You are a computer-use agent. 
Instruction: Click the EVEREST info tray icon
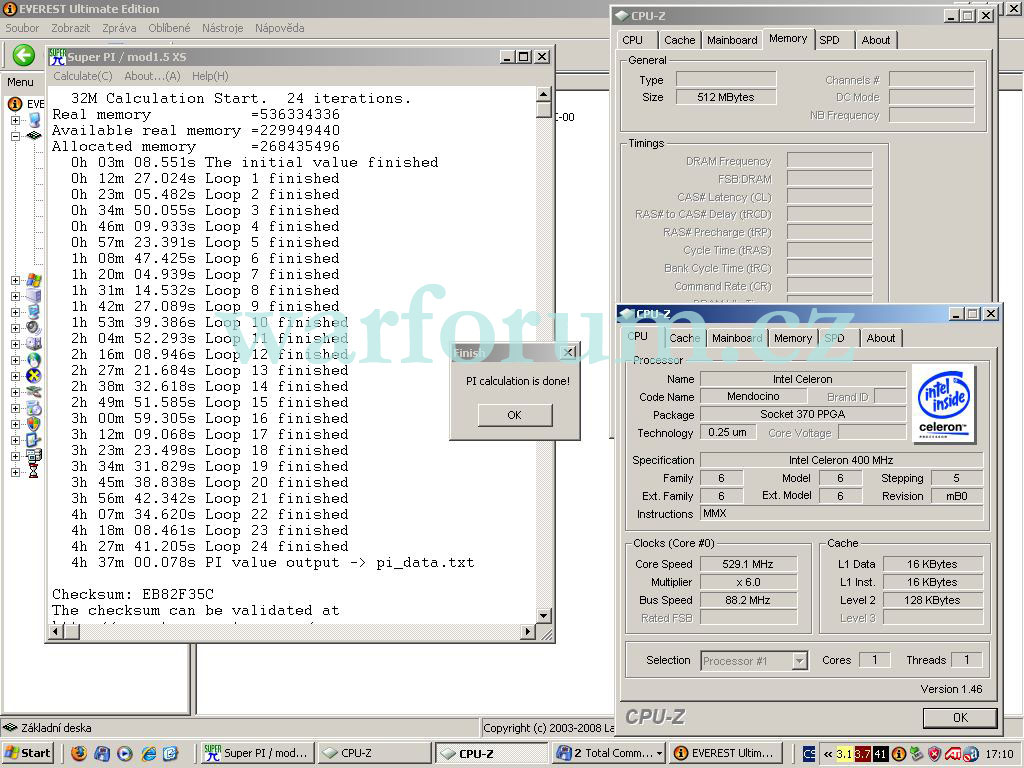coord(899,754)
